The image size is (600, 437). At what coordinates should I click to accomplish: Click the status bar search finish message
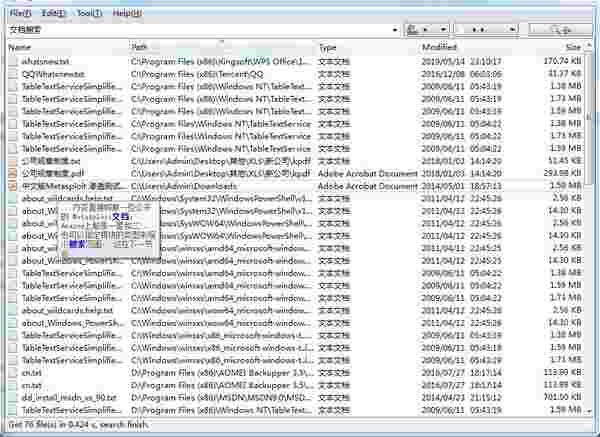point(78,424)
